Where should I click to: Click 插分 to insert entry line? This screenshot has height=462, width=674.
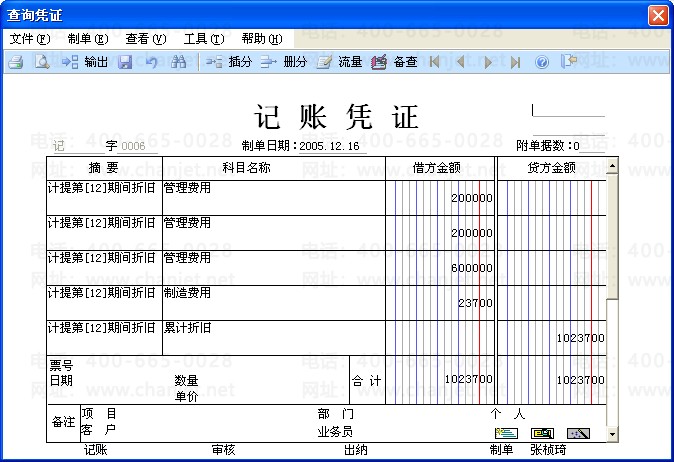229,62
